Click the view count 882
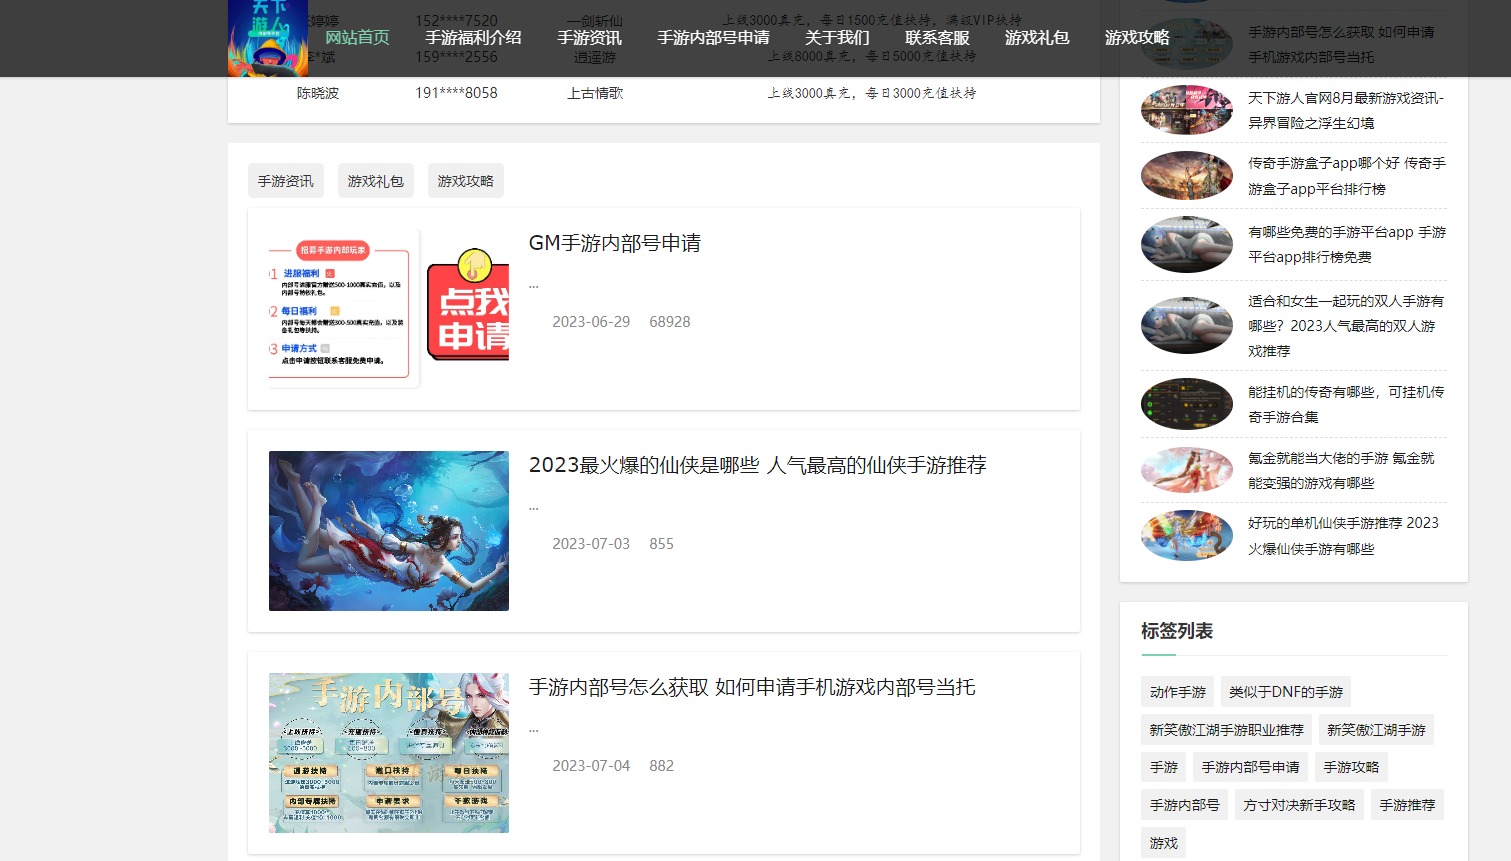Screen dimensions: 1511x861 661,766
